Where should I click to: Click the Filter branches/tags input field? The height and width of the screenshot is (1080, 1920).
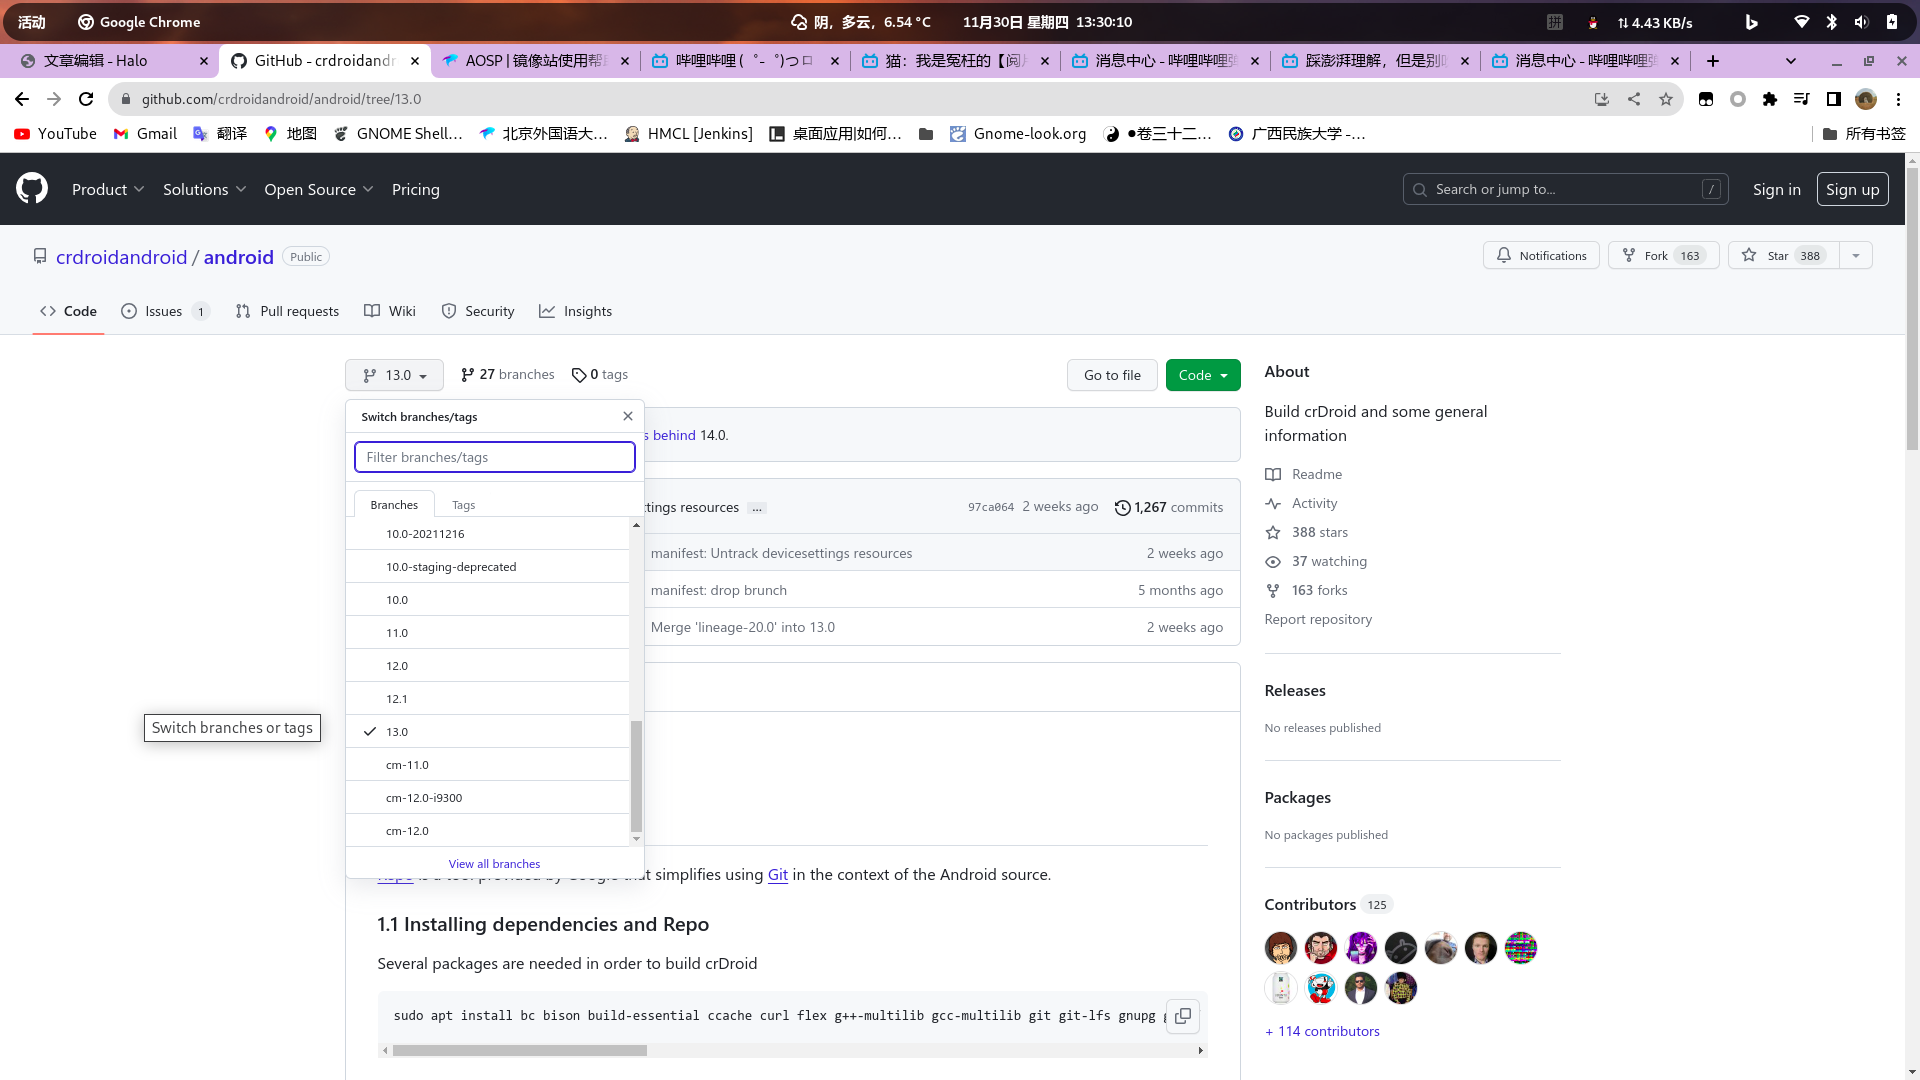pyautogui.click(x=495, y=457)
